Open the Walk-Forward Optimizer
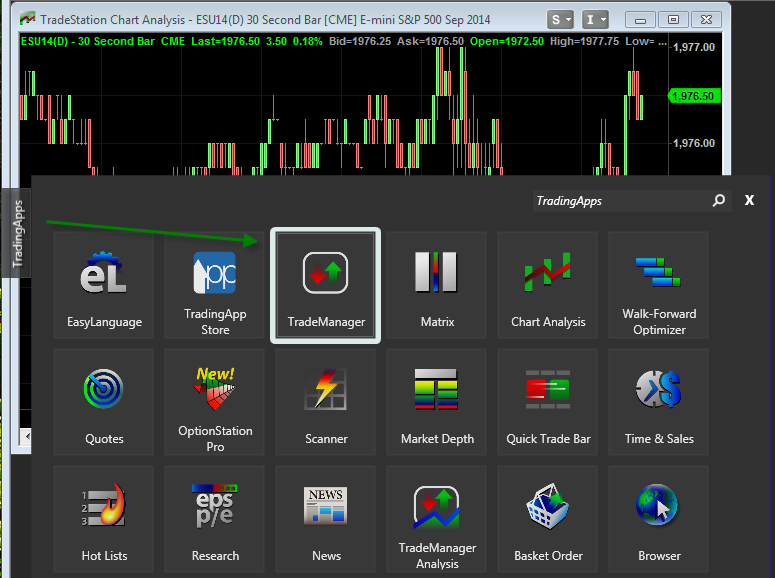The width and height of the screenshot is (775, 578). 659,286
